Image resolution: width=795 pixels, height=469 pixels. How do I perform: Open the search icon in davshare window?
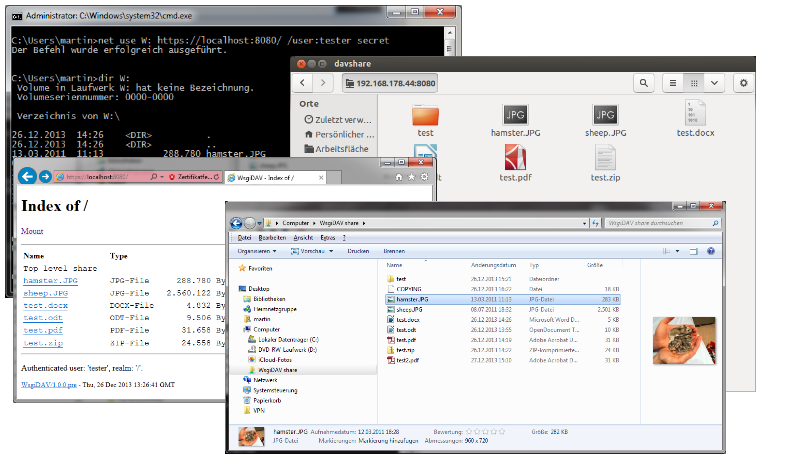(x=644, y=83)
